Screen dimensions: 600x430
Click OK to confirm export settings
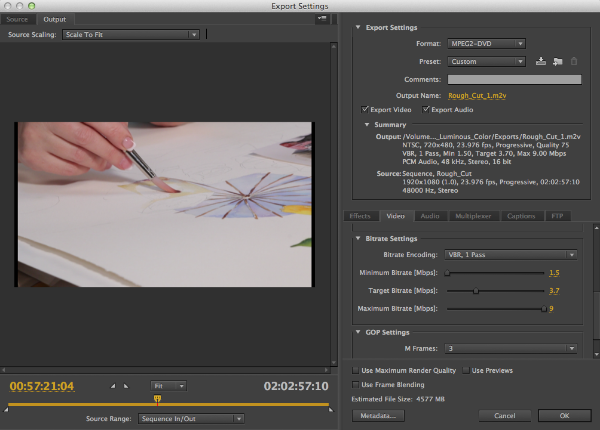pyautogui.click(x=564, y=416)
